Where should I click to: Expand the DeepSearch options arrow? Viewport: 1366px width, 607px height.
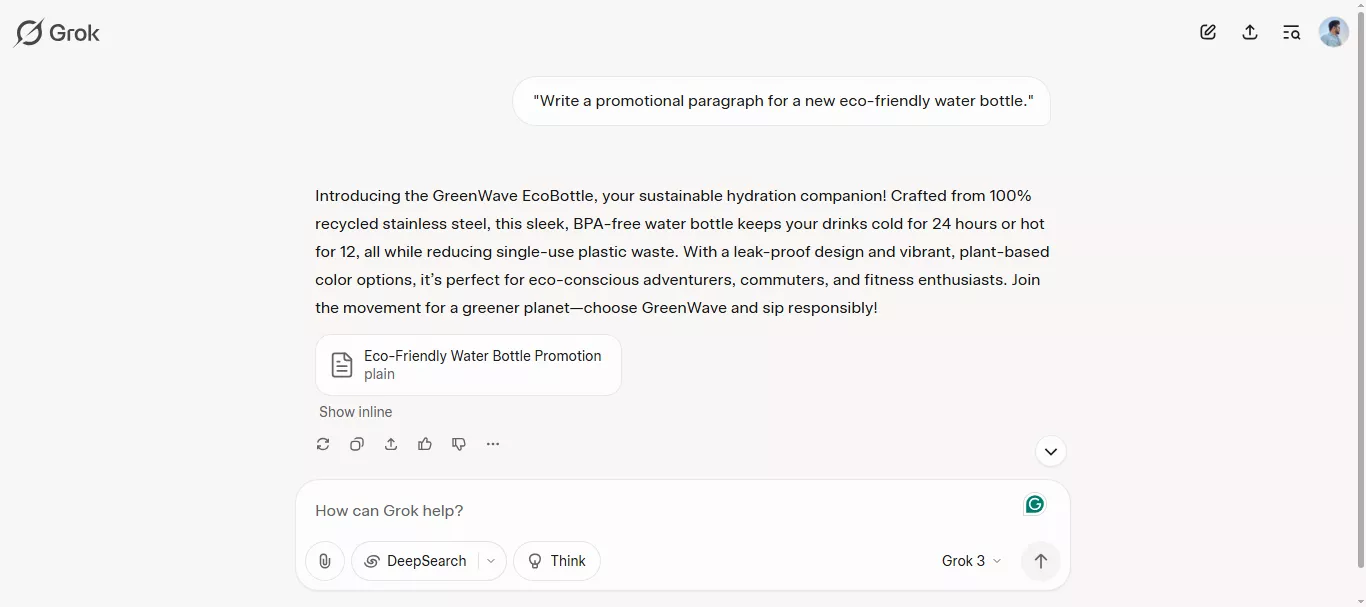point(491,561)
